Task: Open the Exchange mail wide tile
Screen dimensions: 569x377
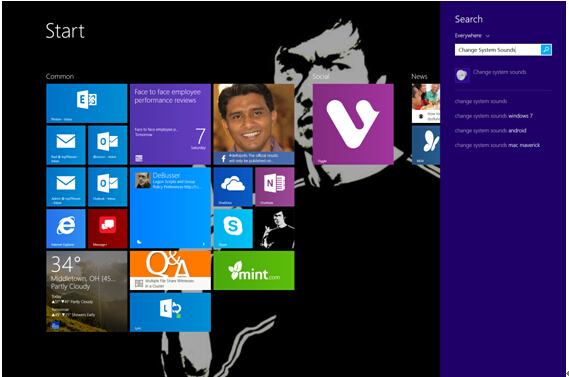Action: pos(87,103)
